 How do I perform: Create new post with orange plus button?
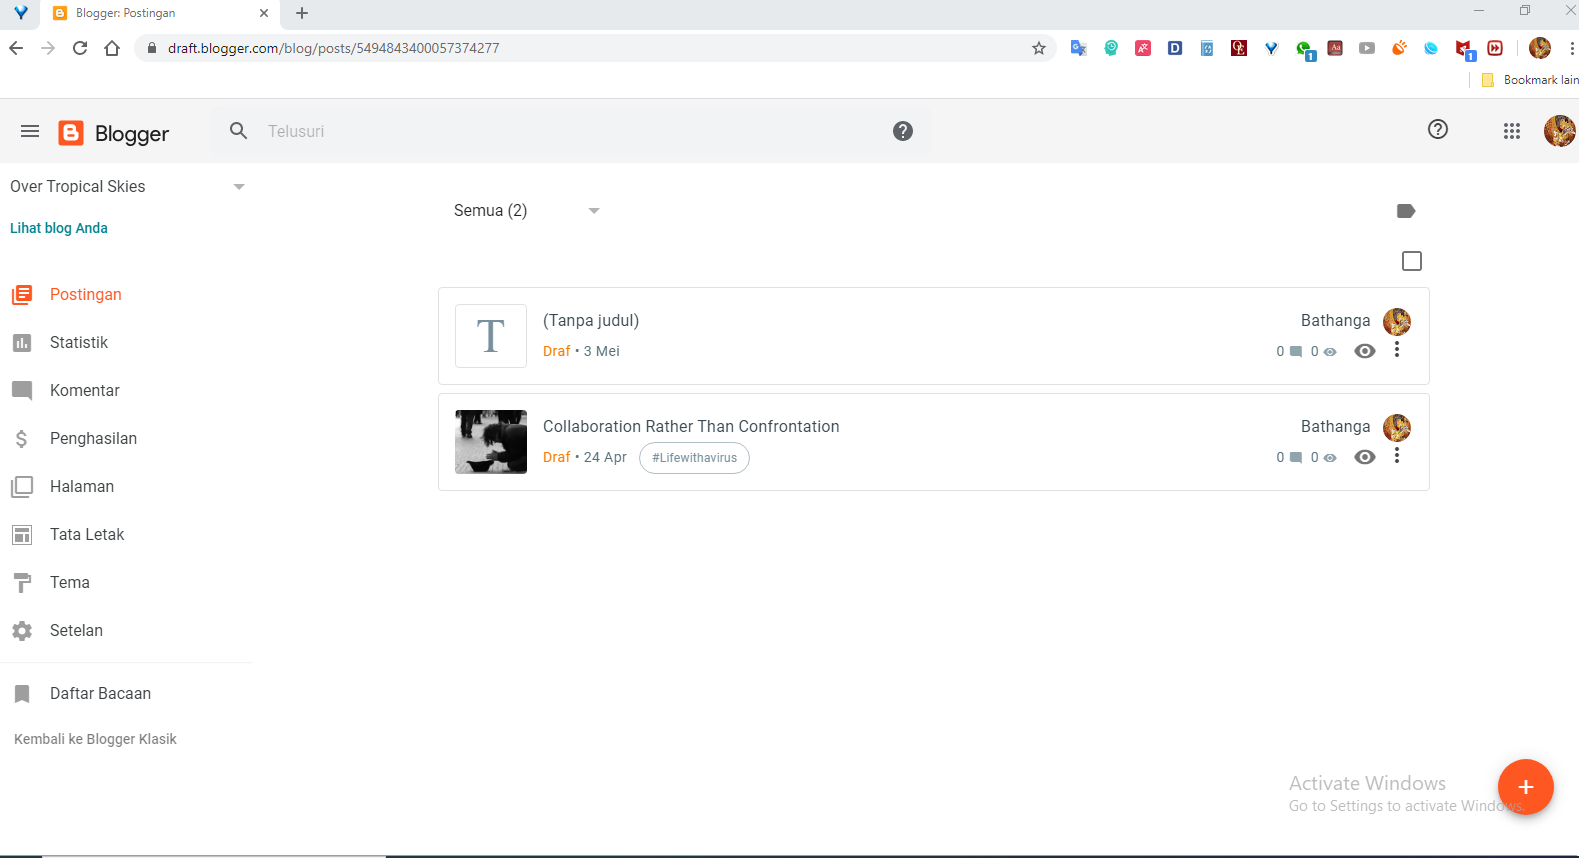pos(1526,787)
